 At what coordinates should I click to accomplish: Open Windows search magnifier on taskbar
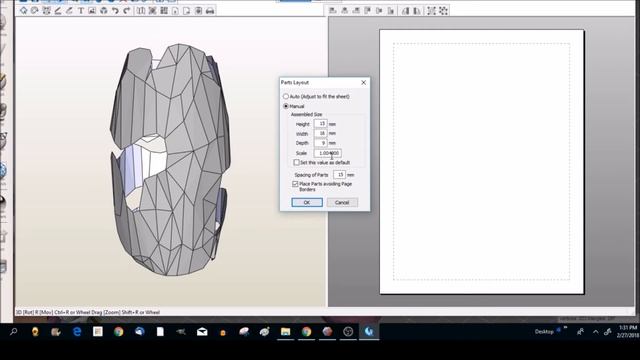(13, 331)
